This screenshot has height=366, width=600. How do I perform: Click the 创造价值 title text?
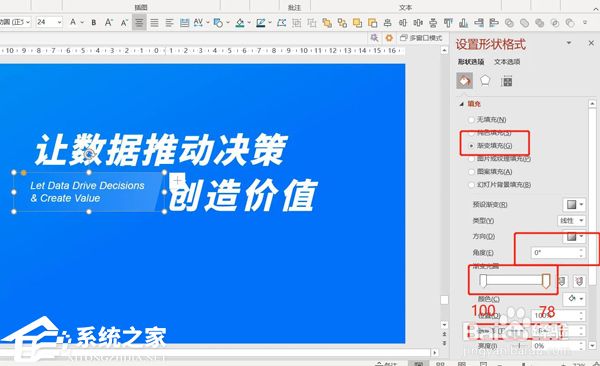(x=243, y=195)
